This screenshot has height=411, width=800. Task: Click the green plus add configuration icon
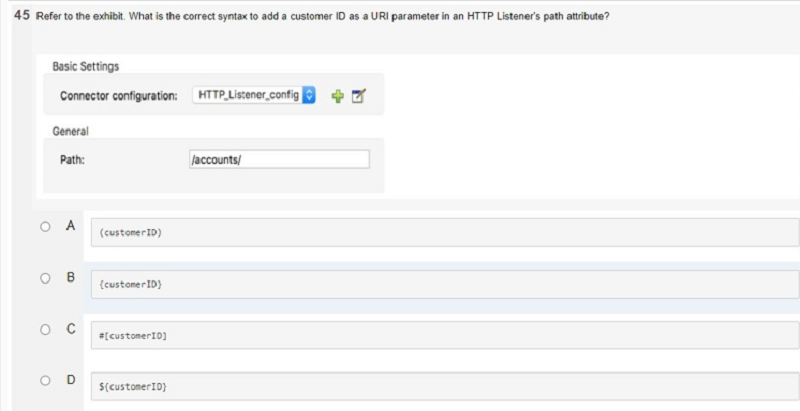tap(337, 96)
